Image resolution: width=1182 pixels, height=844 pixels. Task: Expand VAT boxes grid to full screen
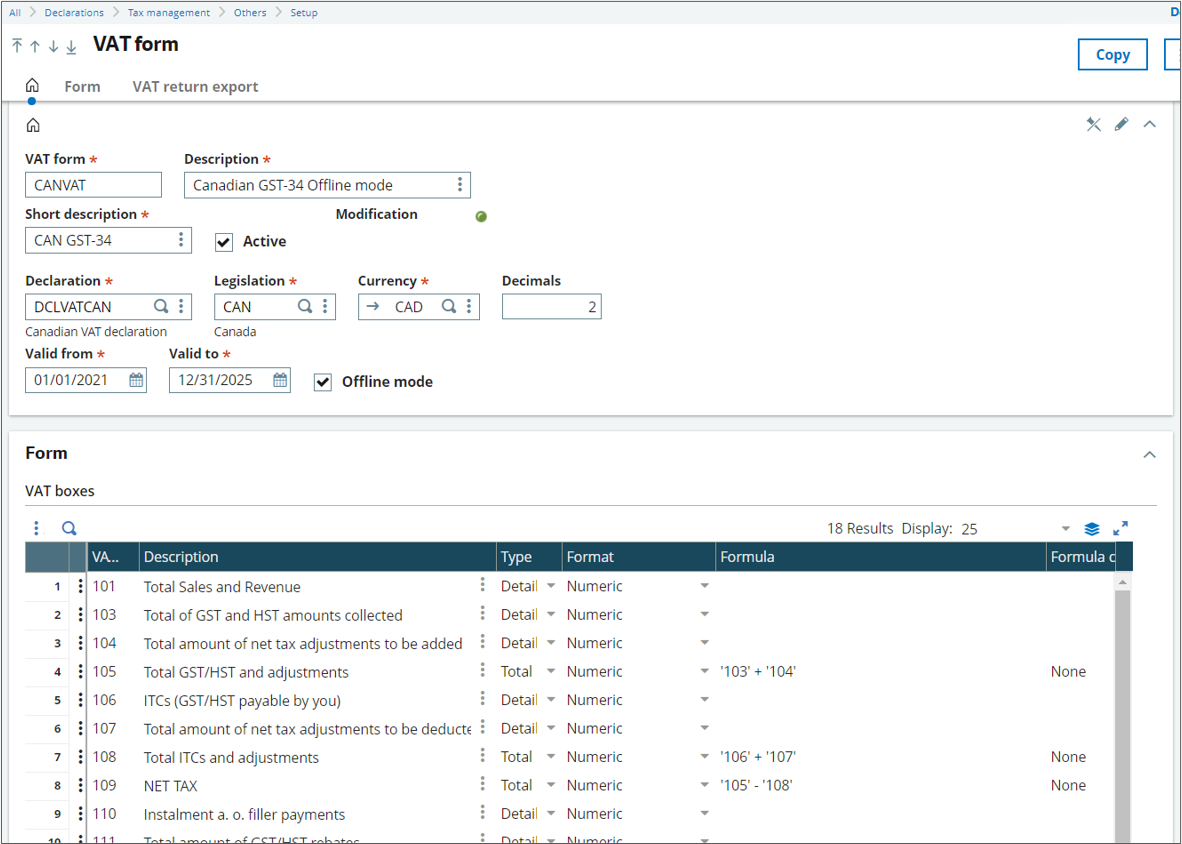(x=1120, y=528)
